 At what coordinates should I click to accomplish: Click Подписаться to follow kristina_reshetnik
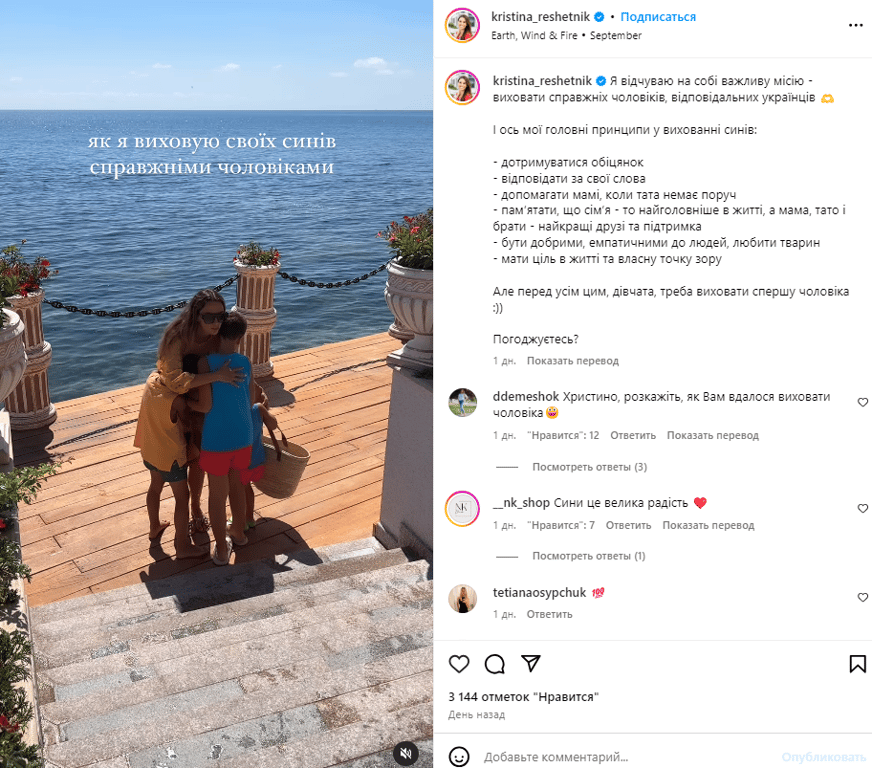[658, 17]
